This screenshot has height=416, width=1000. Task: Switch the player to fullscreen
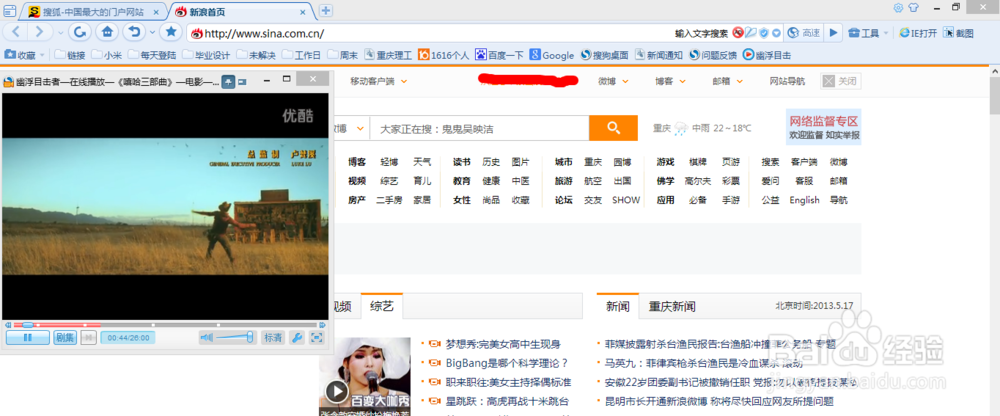click(316, 338)
